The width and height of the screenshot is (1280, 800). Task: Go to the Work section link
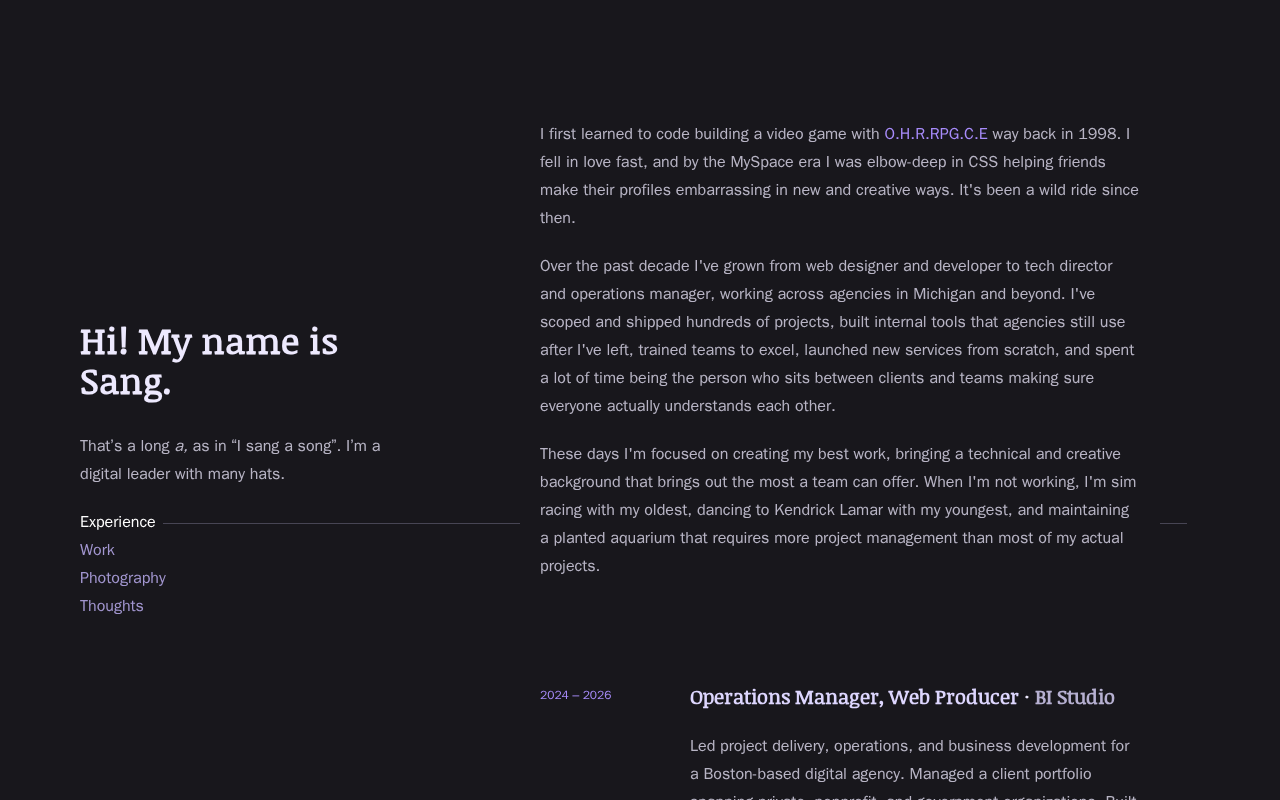(97, 550)
